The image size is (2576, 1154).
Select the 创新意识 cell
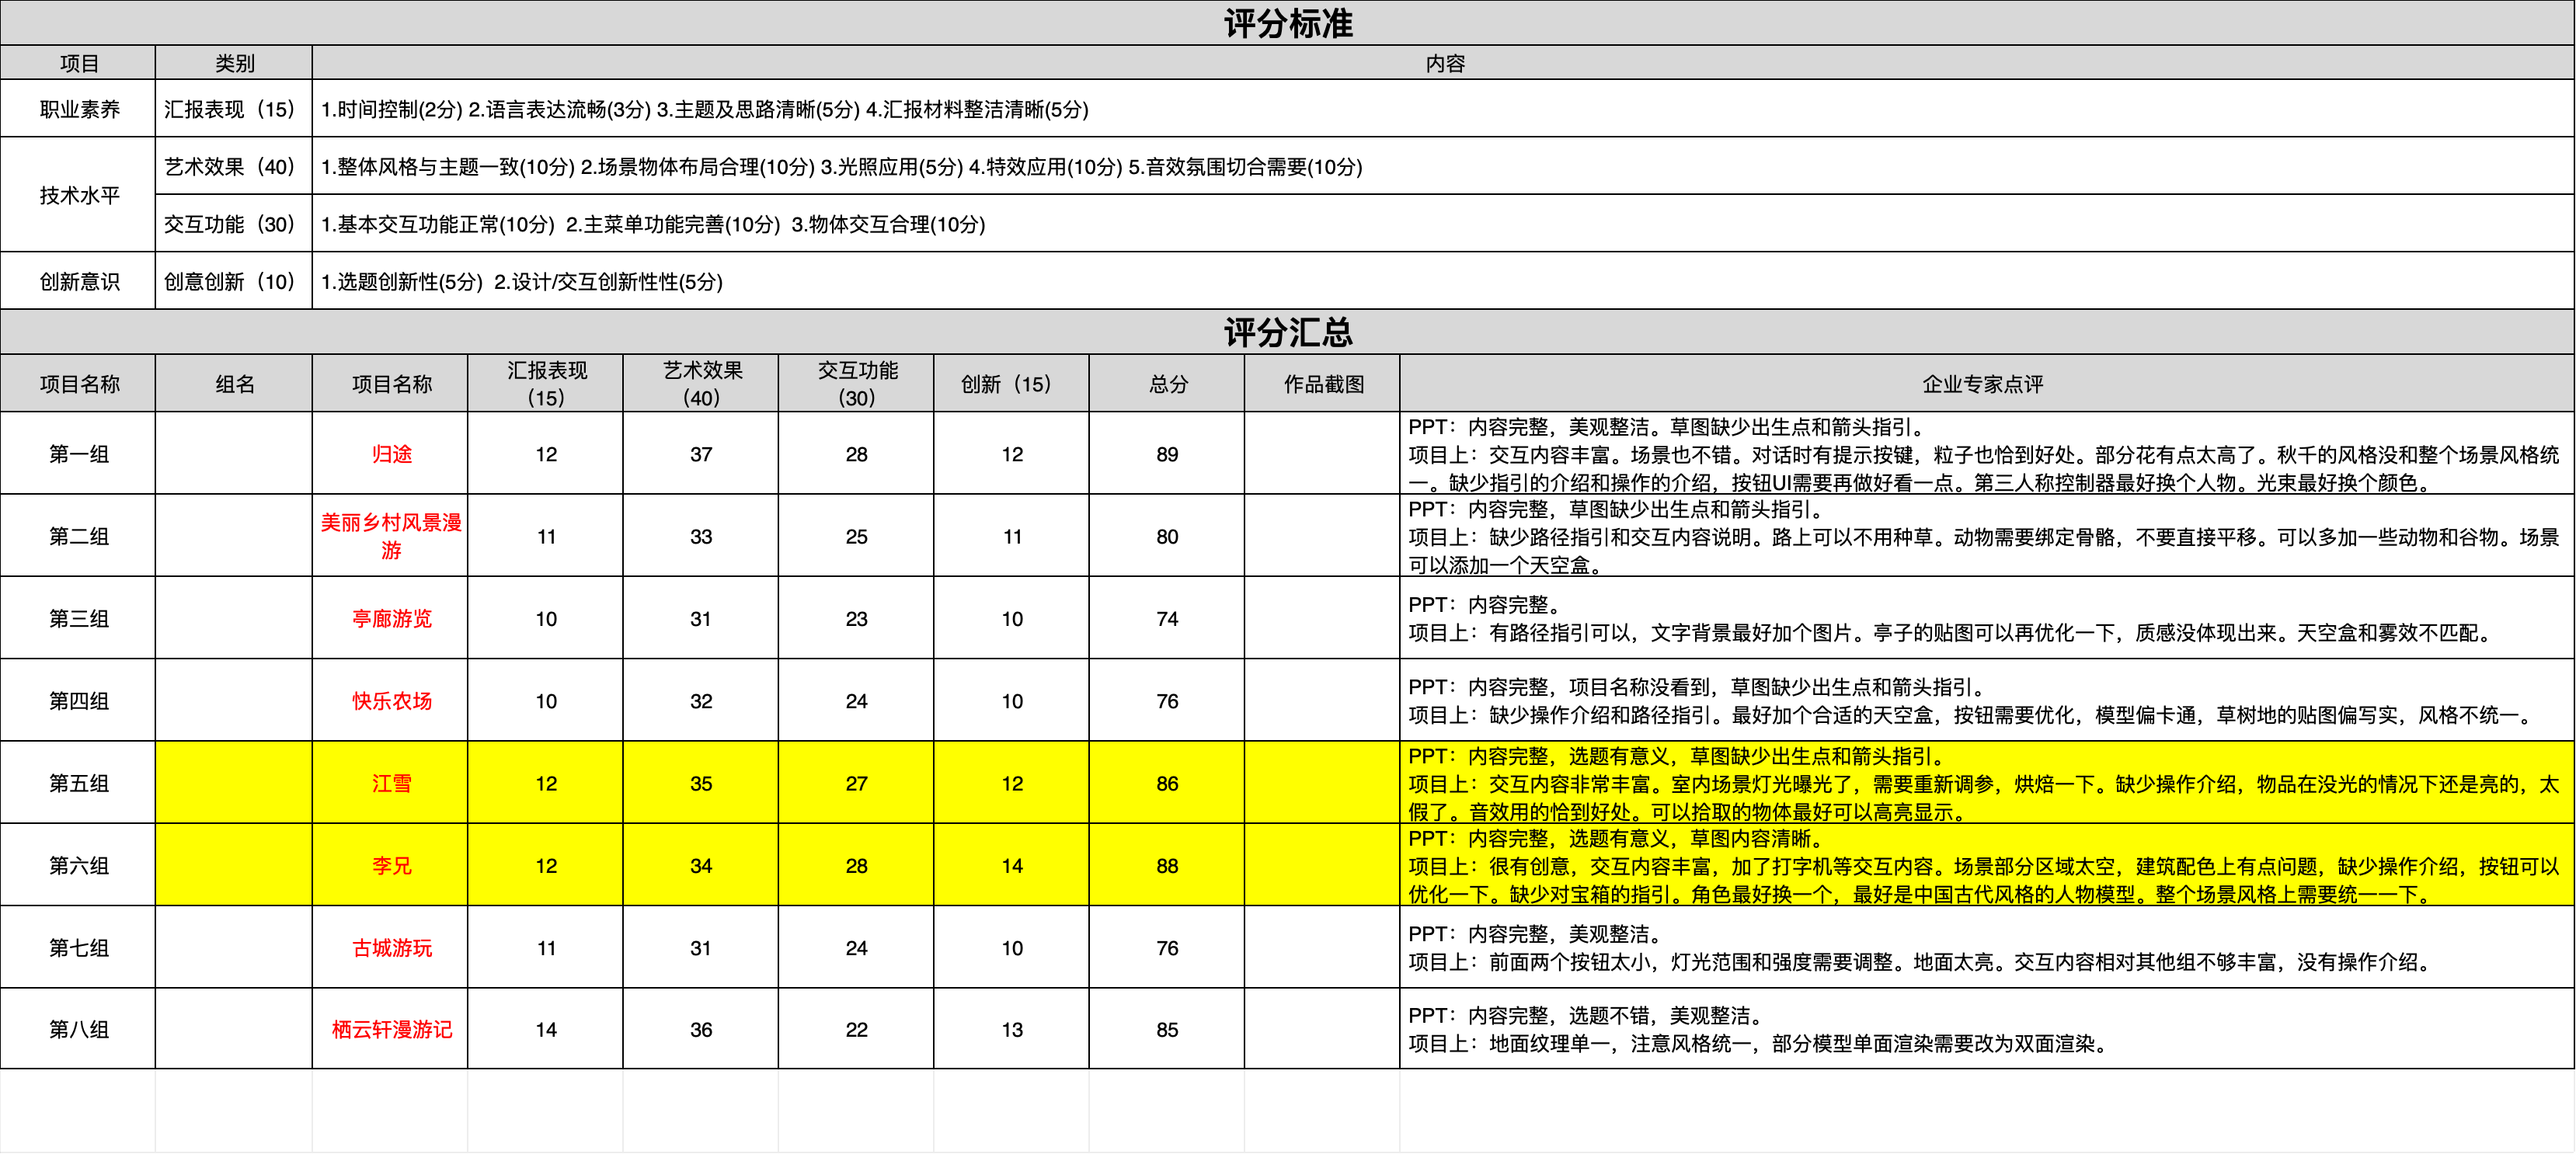[78, 281]
